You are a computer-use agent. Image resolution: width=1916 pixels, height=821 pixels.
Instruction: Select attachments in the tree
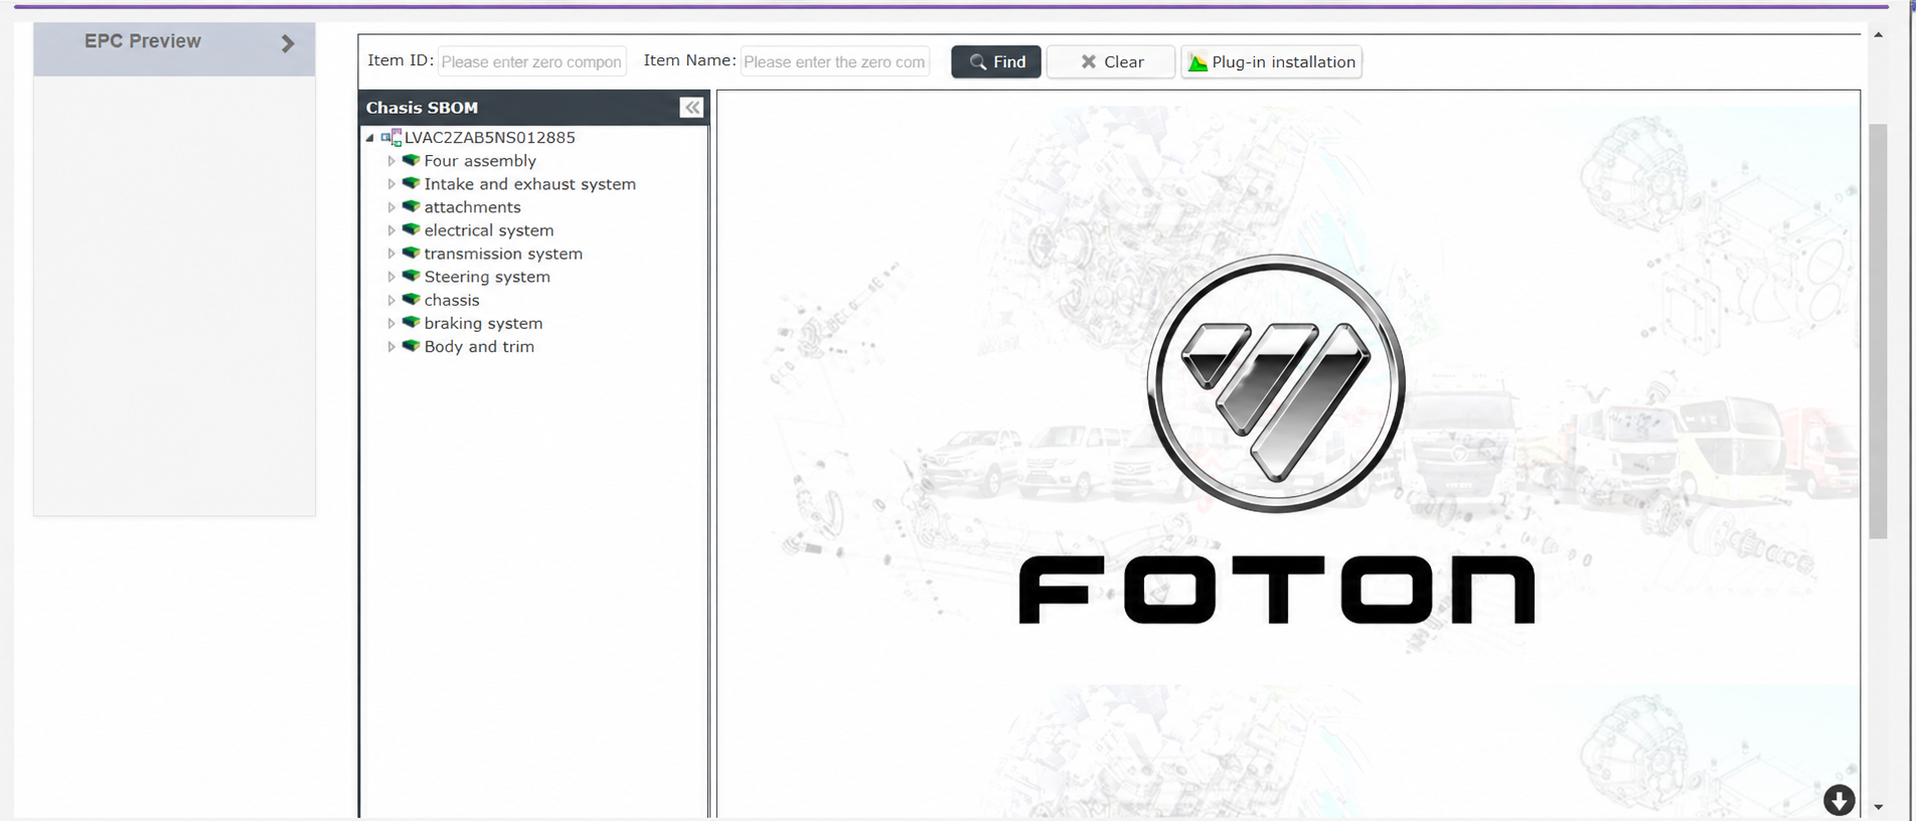click(472, 207)
